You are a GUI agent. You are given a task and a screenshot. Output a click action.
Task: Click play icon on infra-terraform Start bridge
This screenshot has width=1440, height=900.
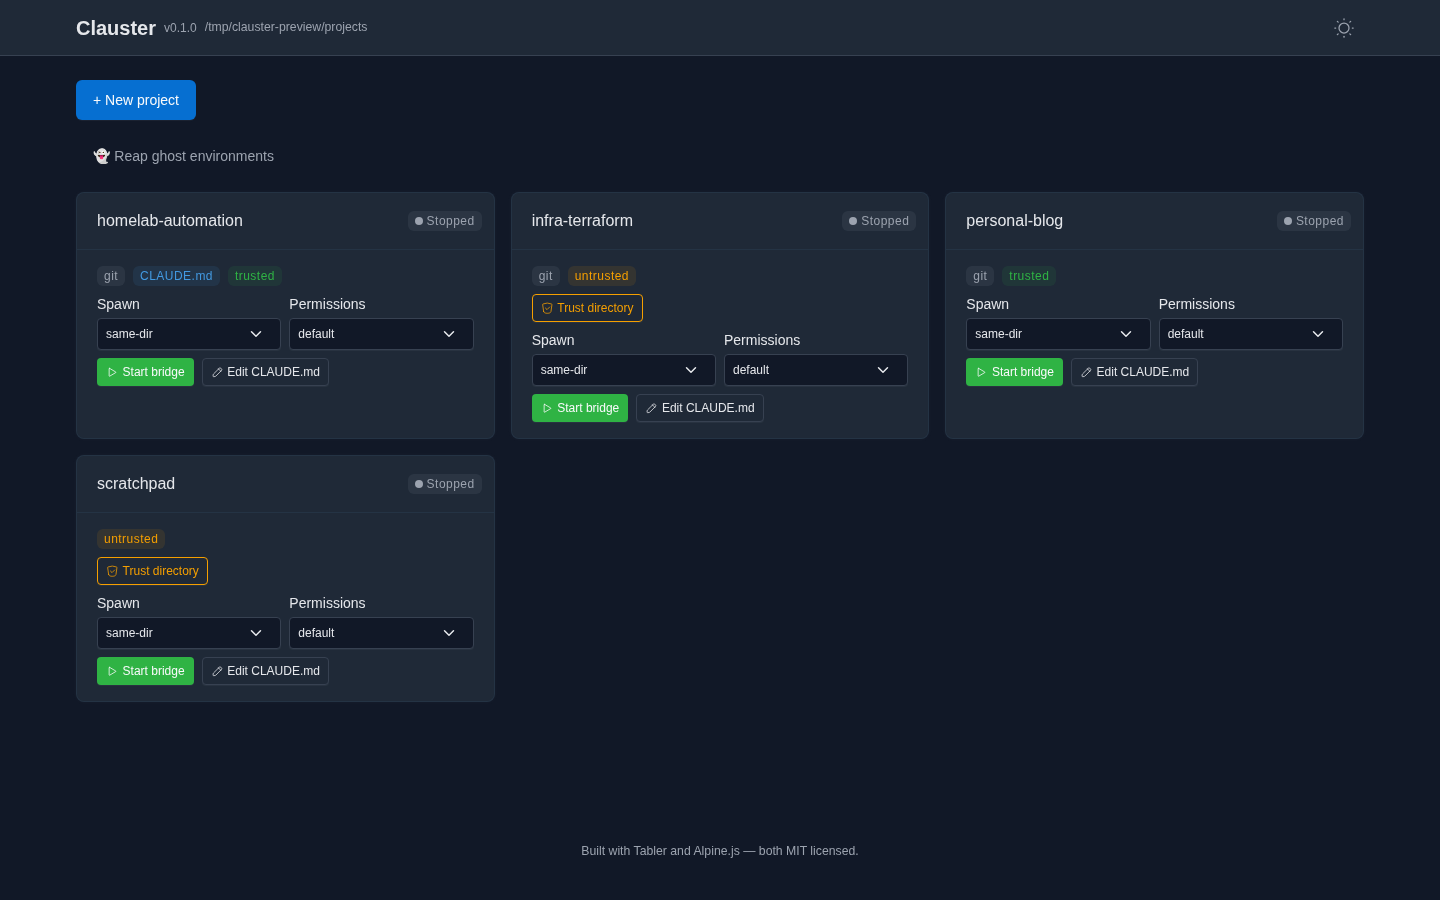click(x=547, y=408)
